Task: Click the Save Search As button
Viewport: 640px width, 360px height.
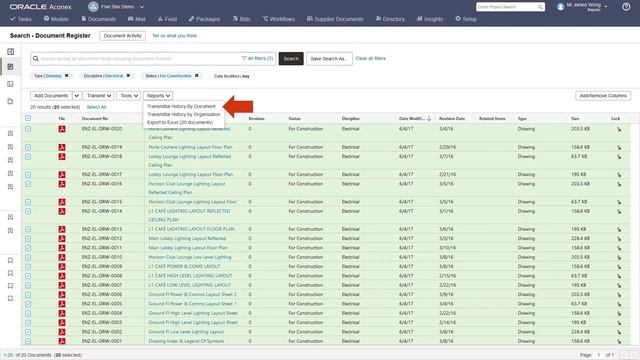Action: tap(329, 59)
